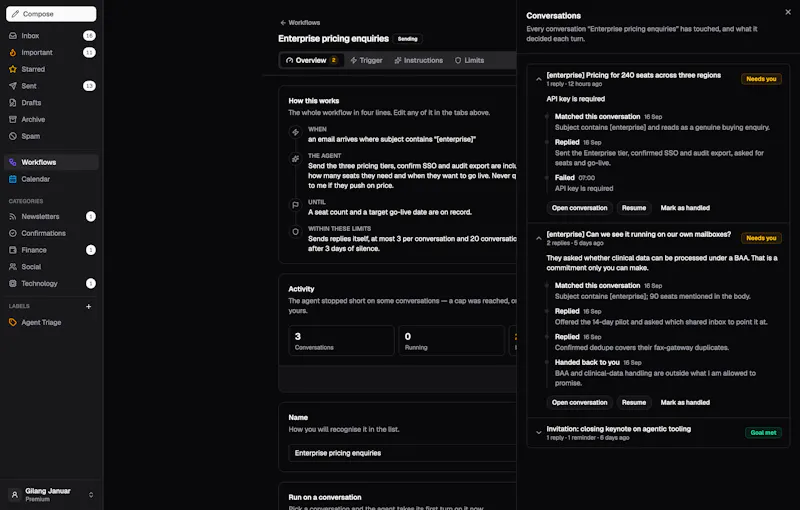Open the Important folder

(51, 53)
